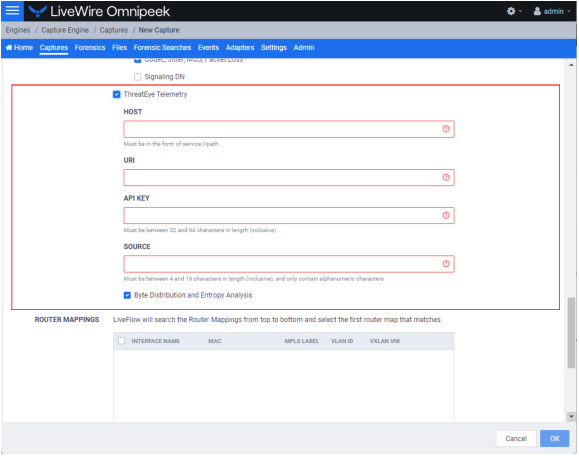Open the Captures tab
579x456 pixels.
point(54,48)
